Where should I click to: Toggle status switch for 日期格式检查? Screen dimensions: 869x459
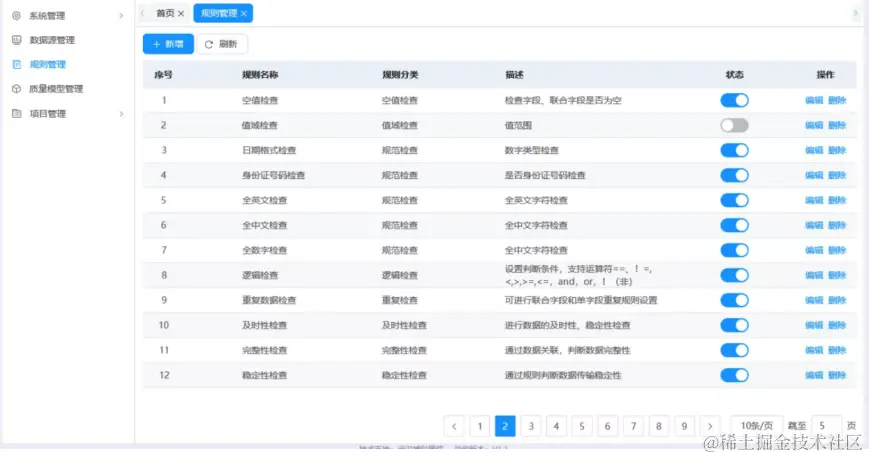[734, 150]
